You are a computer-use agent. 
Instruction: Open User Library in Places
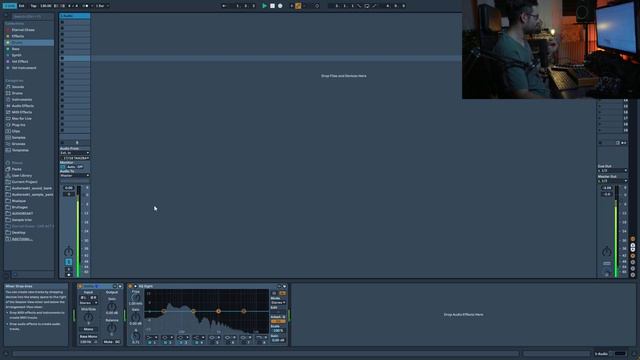point(22,176)
